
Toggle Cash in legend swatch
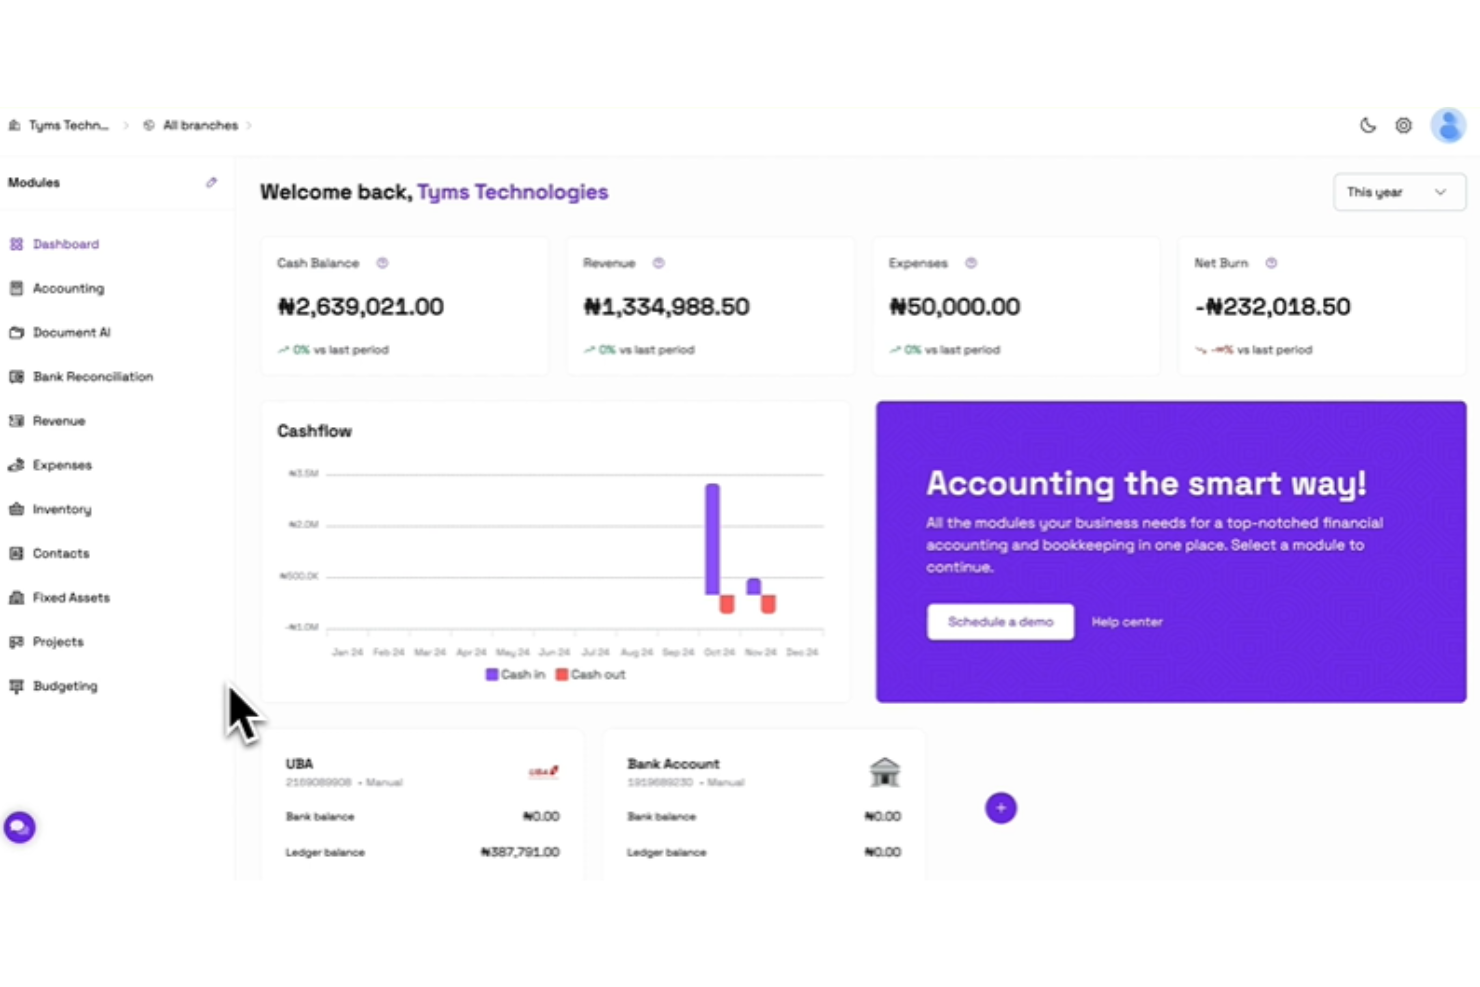[x=492, y=675]
